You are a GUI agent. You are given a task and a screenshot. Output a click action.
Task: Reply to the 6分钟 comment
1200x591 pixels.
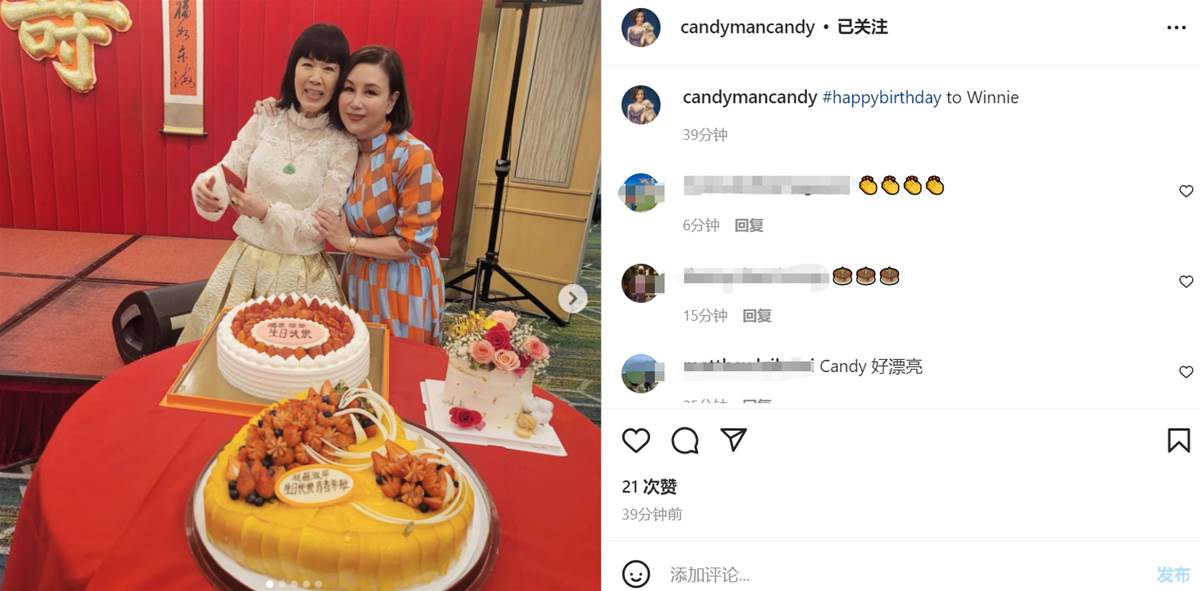tap(749, 225)
